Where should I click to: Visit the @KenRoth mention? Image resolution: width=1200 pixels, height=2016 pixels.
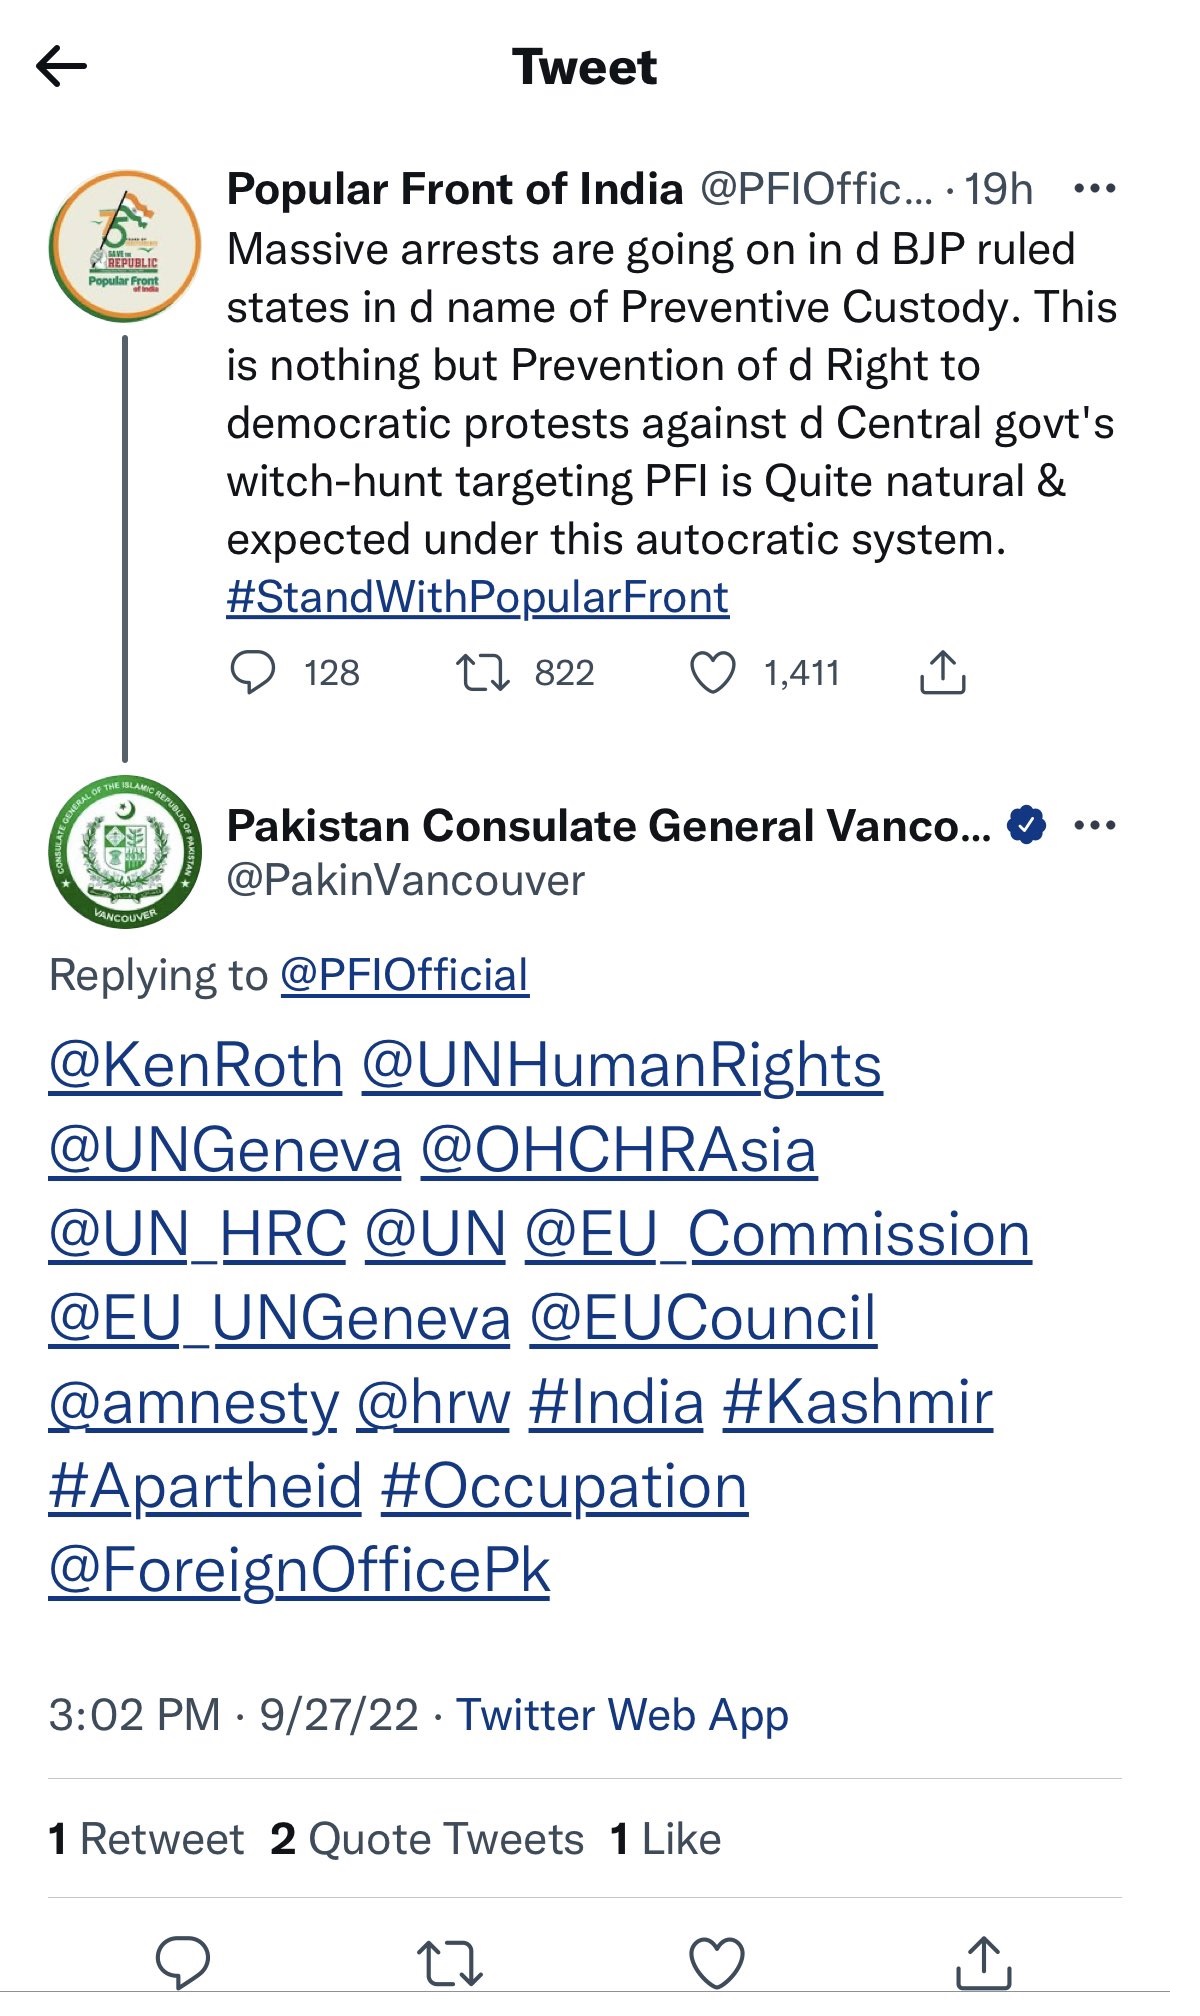(196, 1065)
